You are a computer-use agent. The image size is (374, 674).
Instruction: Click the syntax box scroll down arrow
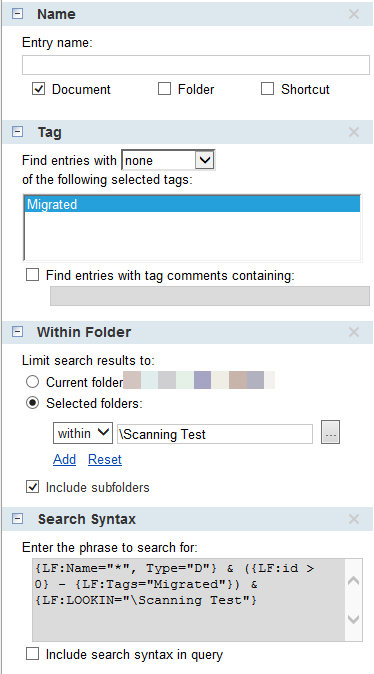[353, 619]
